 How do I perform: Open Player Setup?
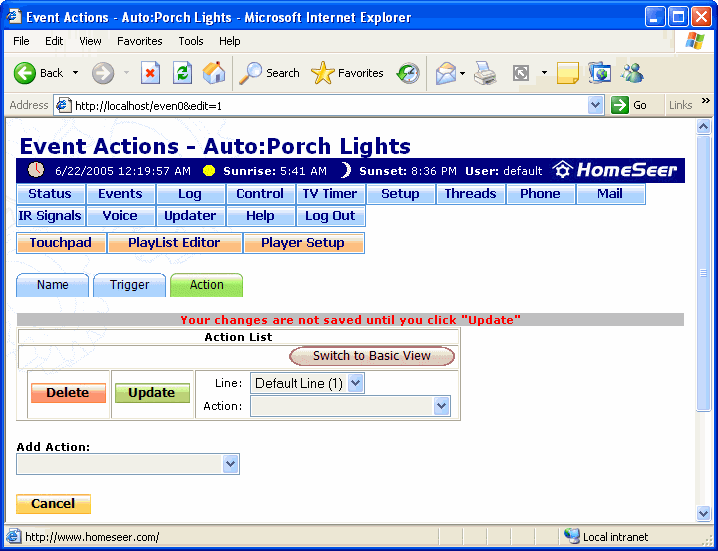click(304, 243)
